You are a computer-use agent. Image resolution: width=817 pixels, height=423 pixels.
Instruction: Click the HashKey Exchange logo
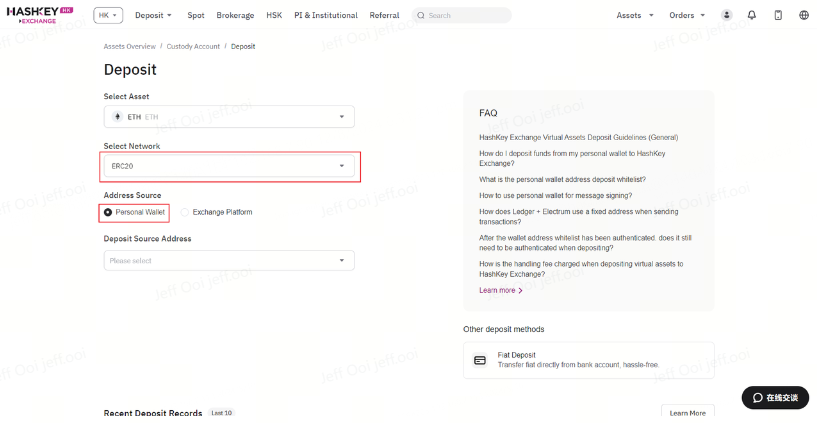click(x=40, y=15)
